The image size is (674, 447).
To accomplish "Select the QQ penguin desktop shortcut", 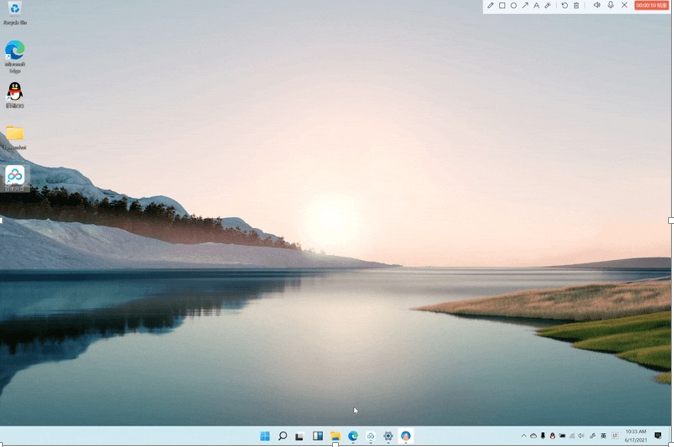I will point(15,94).
